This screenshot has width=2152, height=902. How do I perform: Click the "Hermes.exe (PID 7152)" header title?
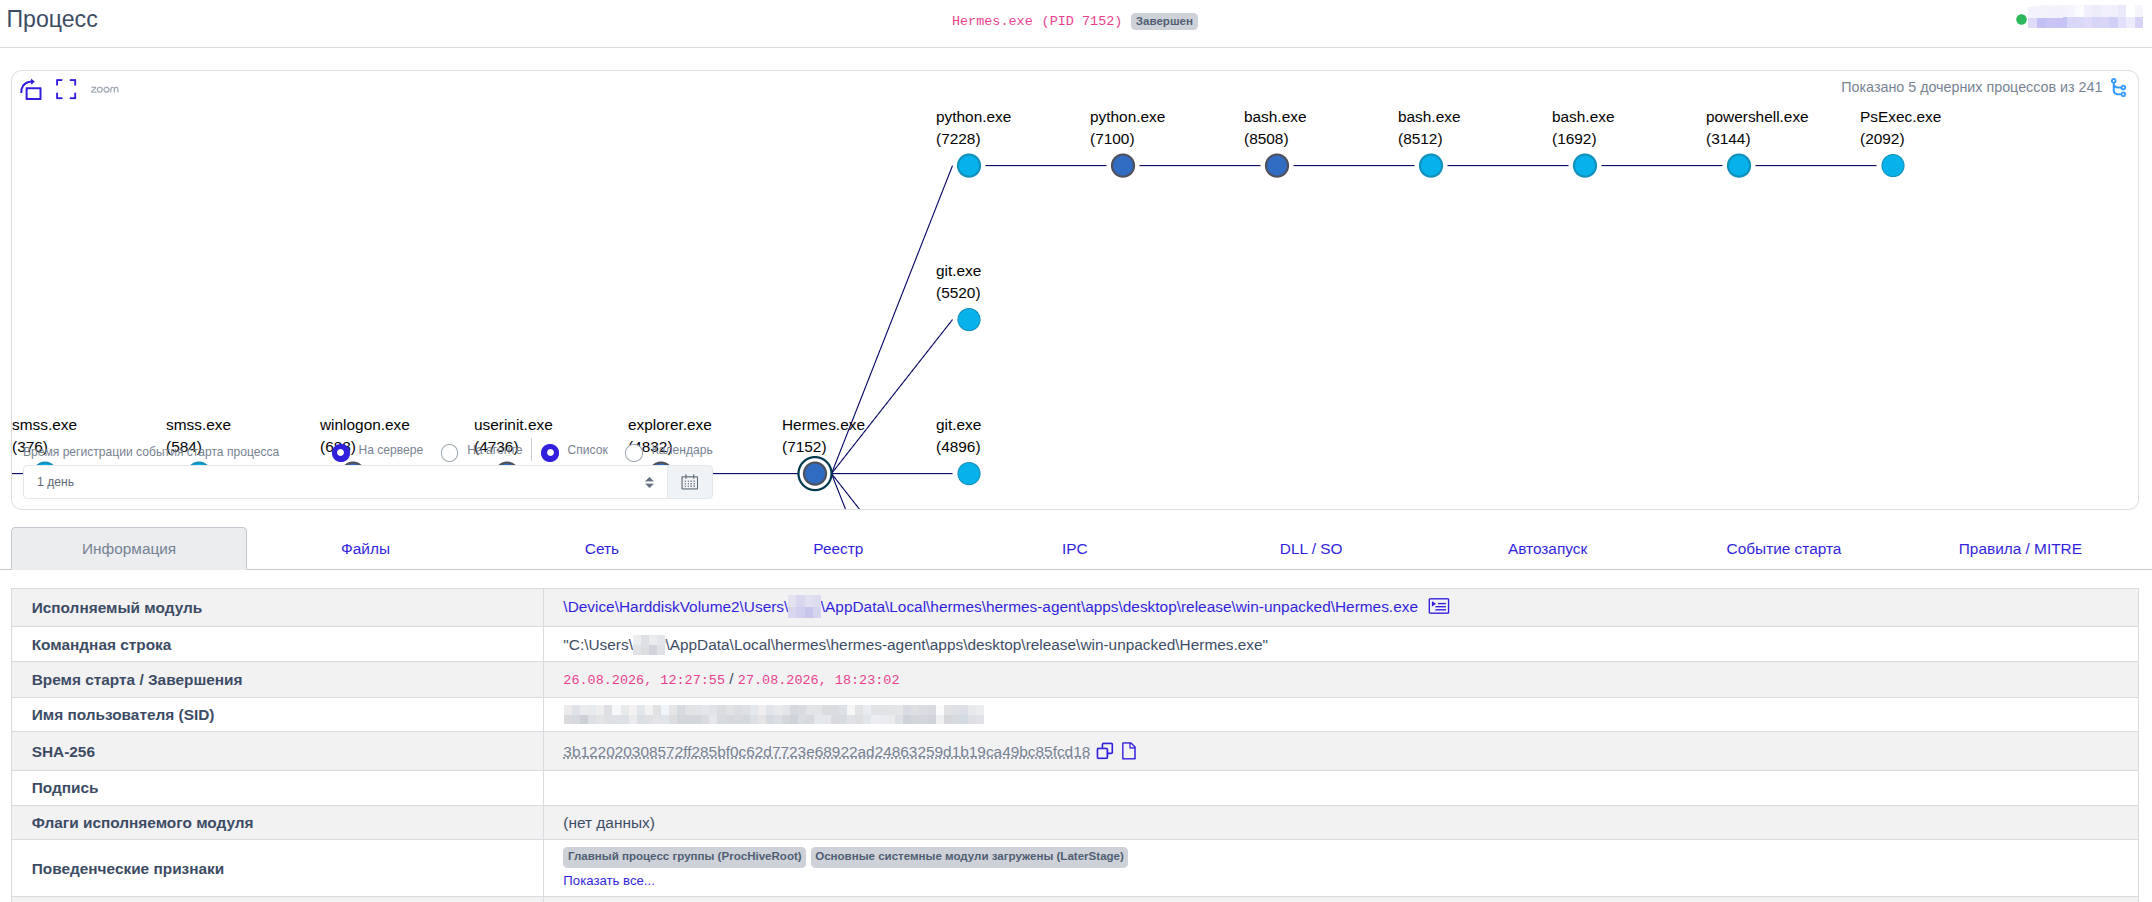coord(1037,21)
